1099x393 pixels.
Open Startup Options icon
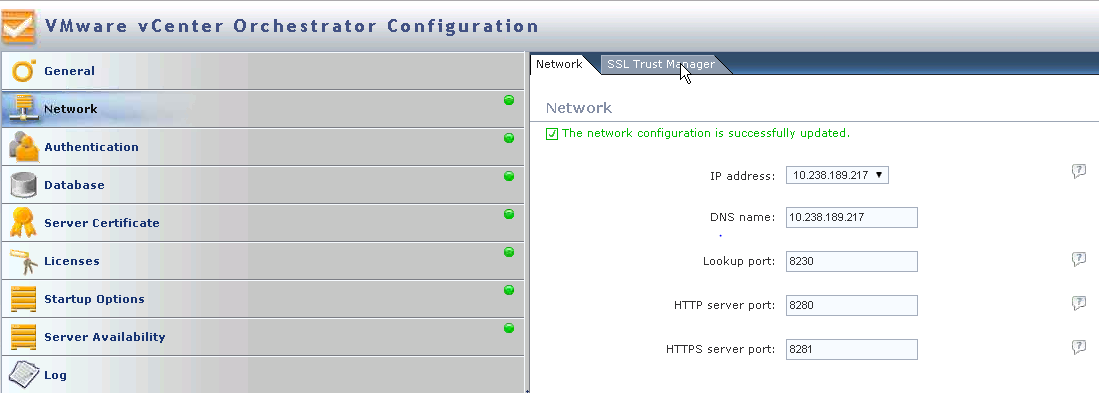pos(24,299)
